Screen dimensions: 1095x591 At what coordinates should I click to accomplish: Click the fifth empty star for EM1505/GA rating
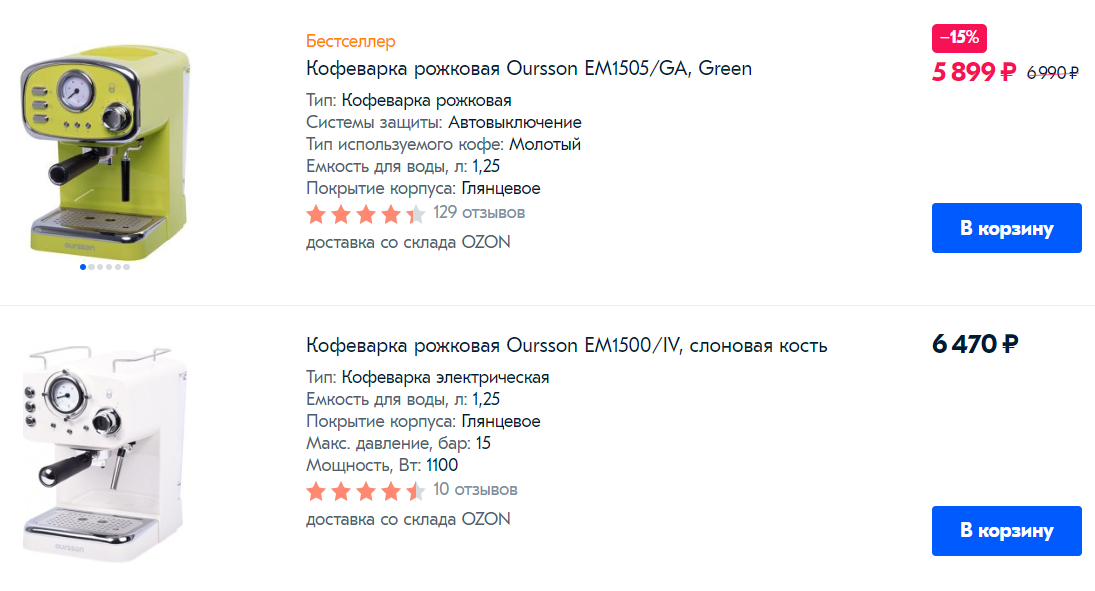pyautogui.click(x=416, y=213)
